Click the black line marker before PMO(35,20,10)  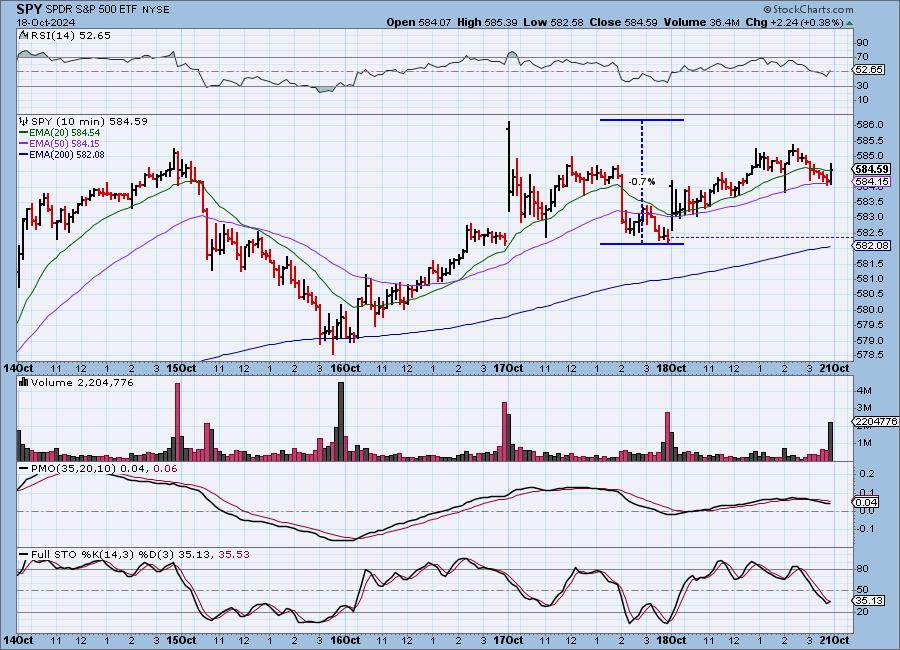pyautogui.click(x=24, y=469)
